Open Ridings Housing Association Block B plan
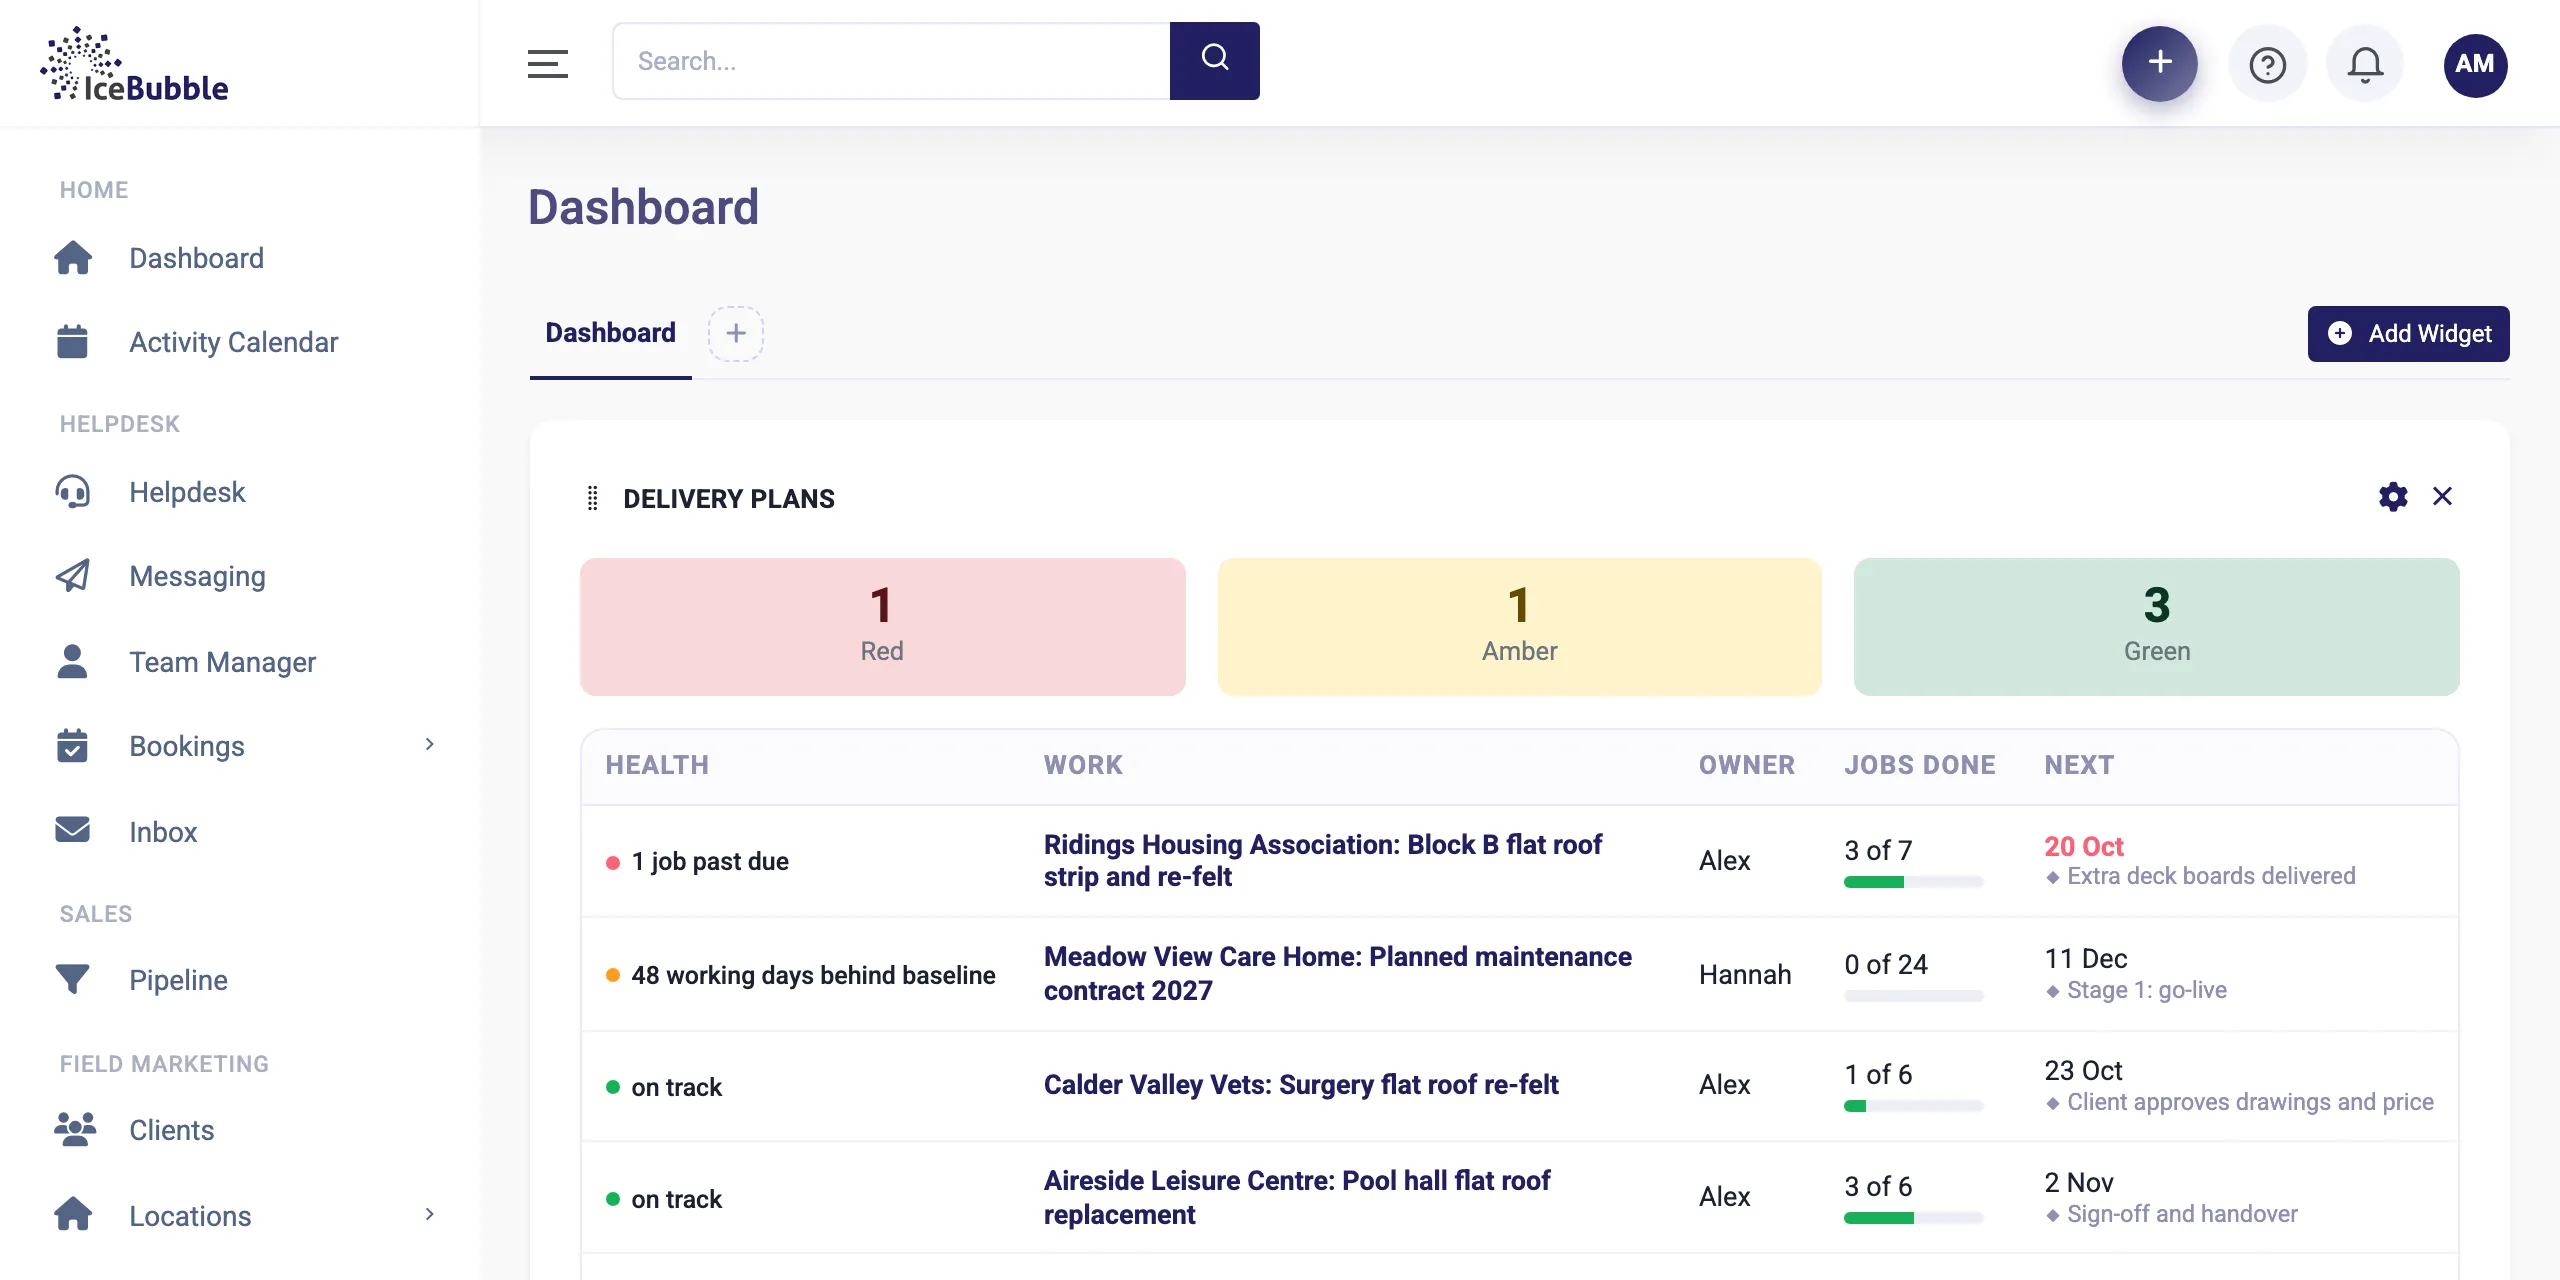This screenshot has width=2560, height=1280. pyautogui.click(x=1322, y=860)
